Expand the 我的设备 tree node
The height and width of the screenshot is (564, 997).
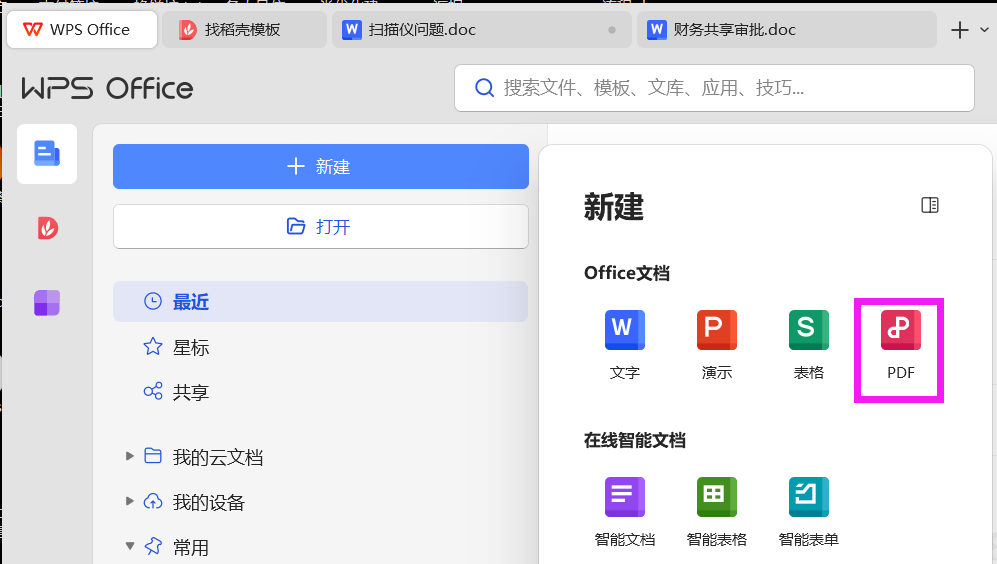(x=130, y=501)
